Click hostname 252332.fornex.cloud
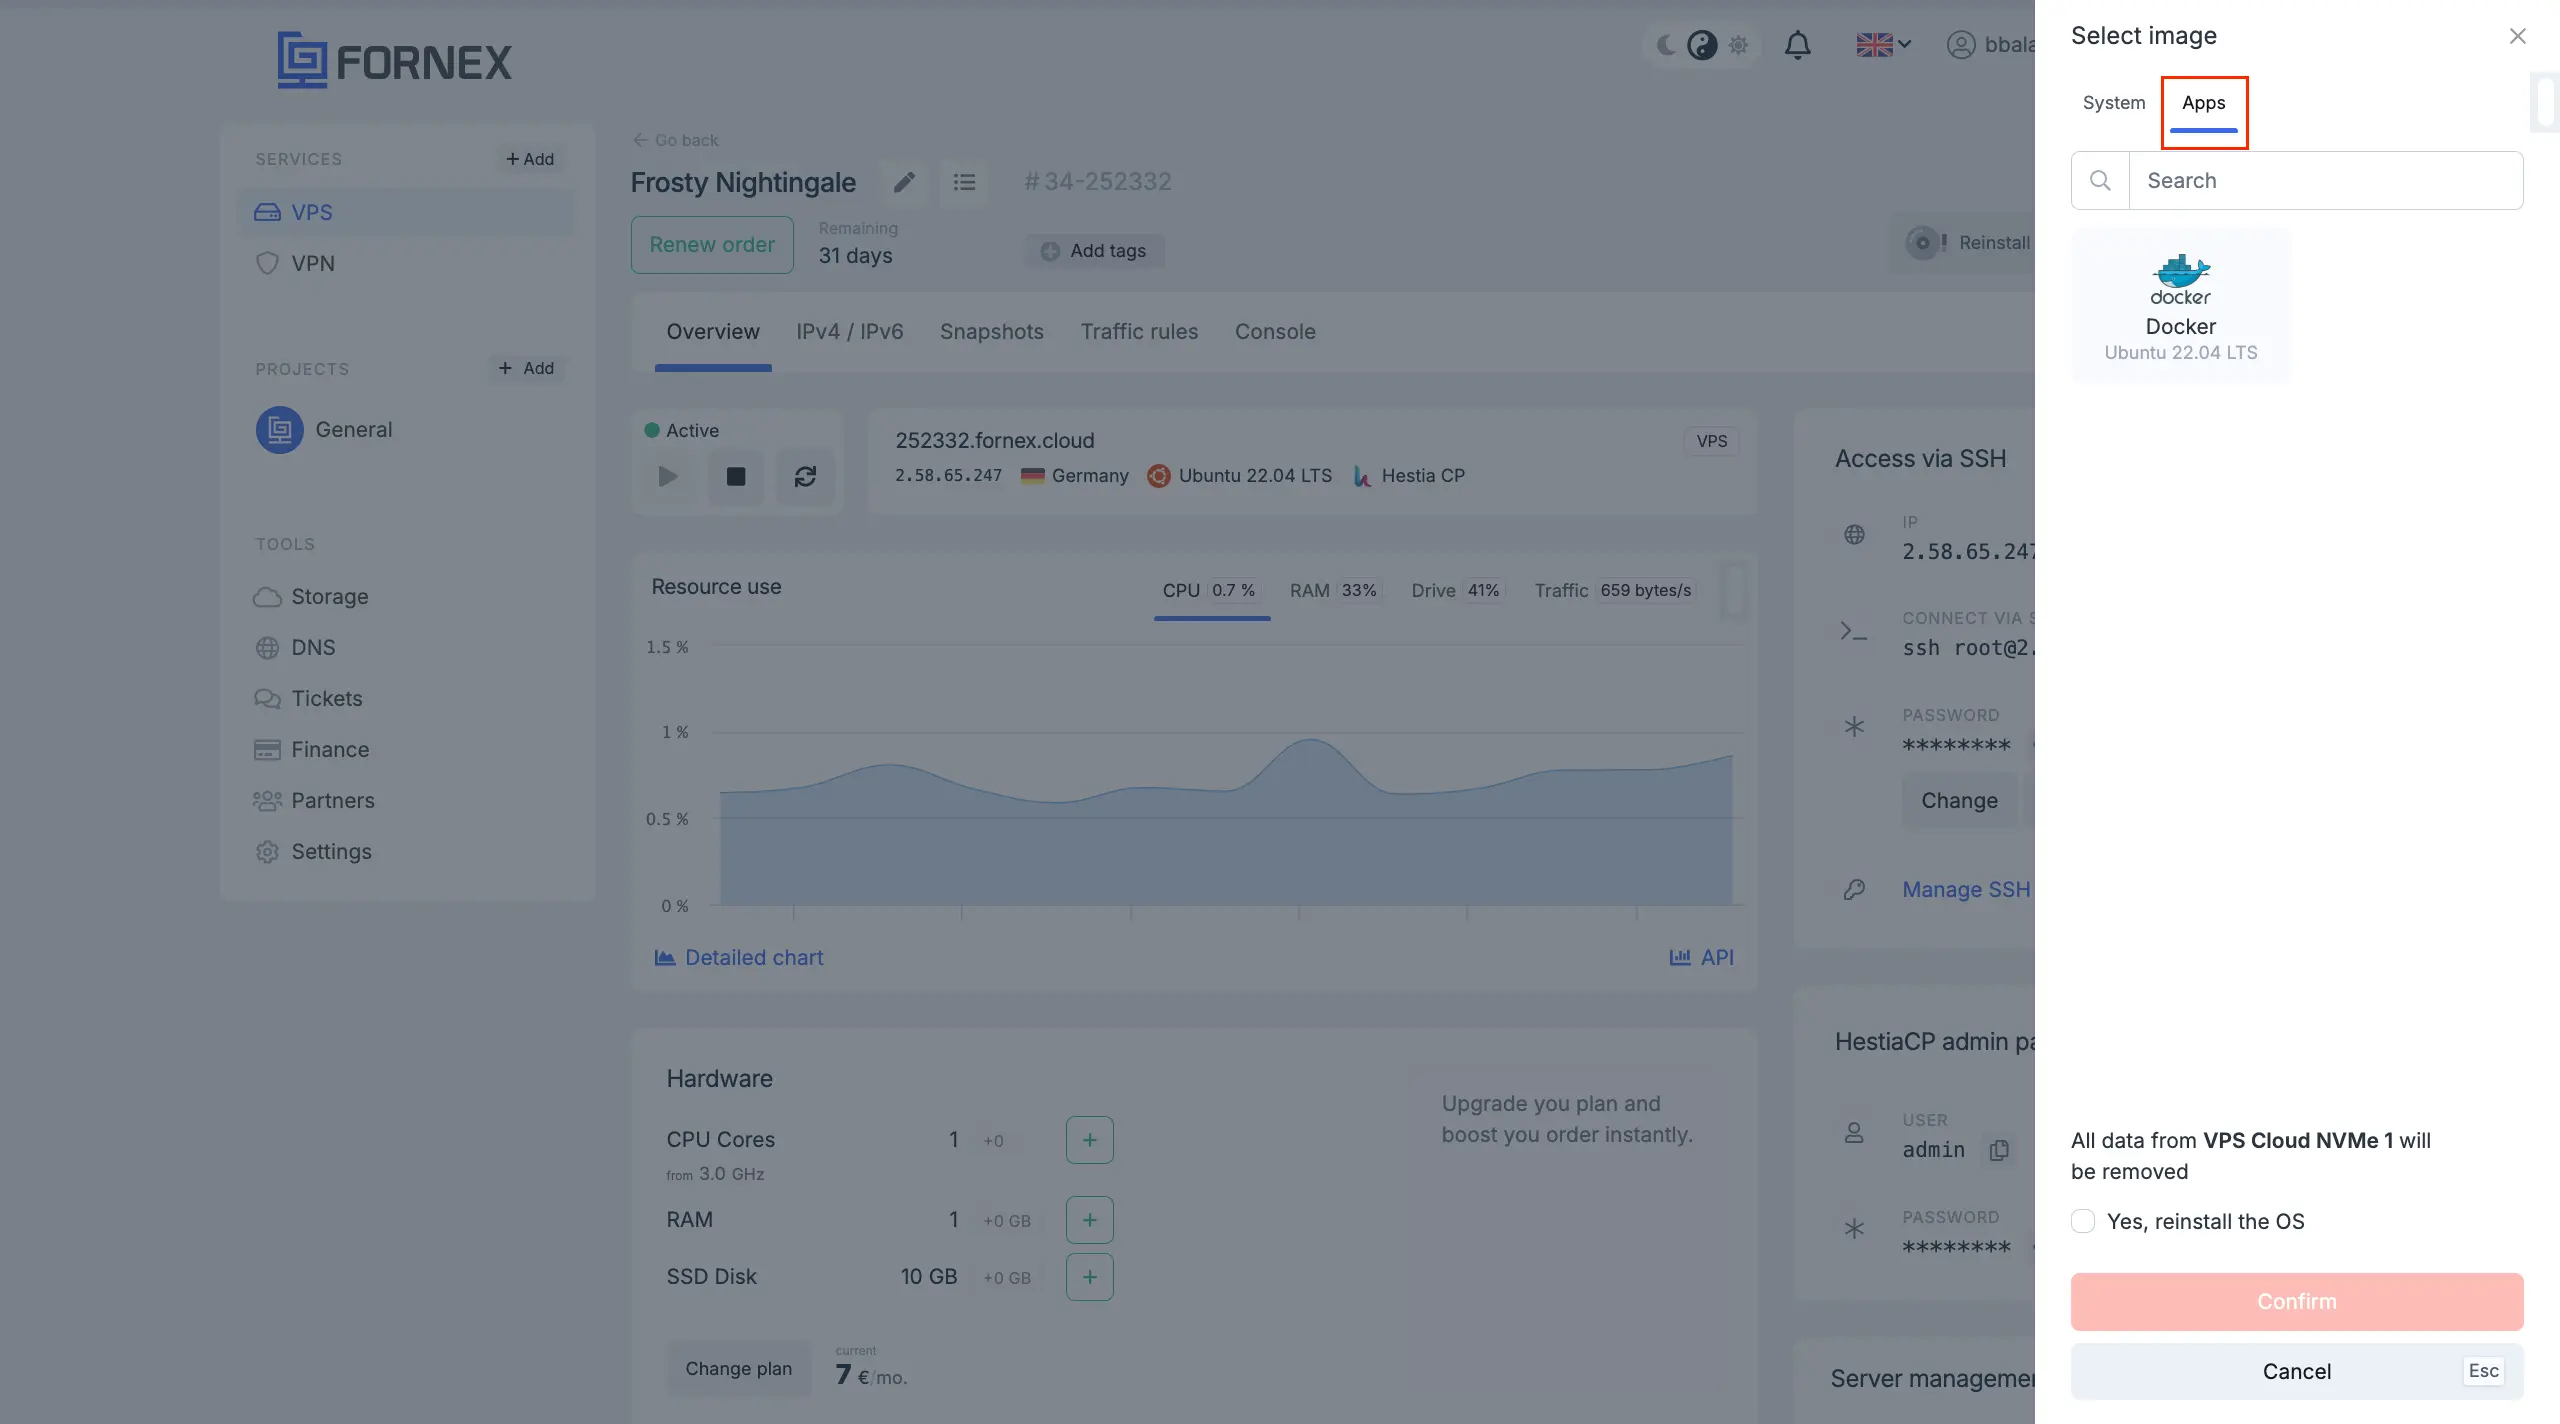 coord(995,441)
